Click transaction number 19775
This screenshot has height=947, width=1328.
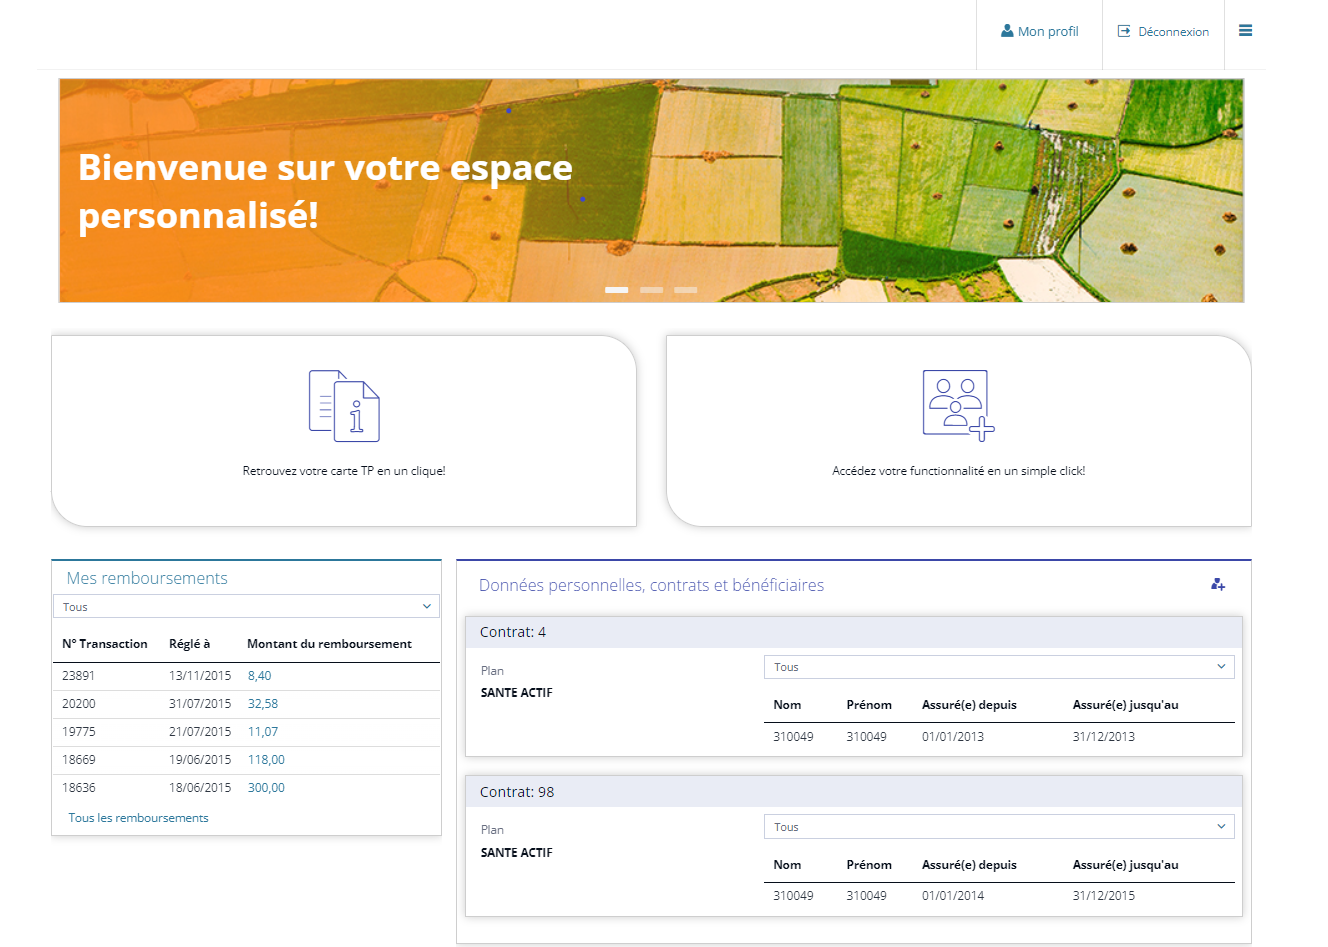[79, 732]
